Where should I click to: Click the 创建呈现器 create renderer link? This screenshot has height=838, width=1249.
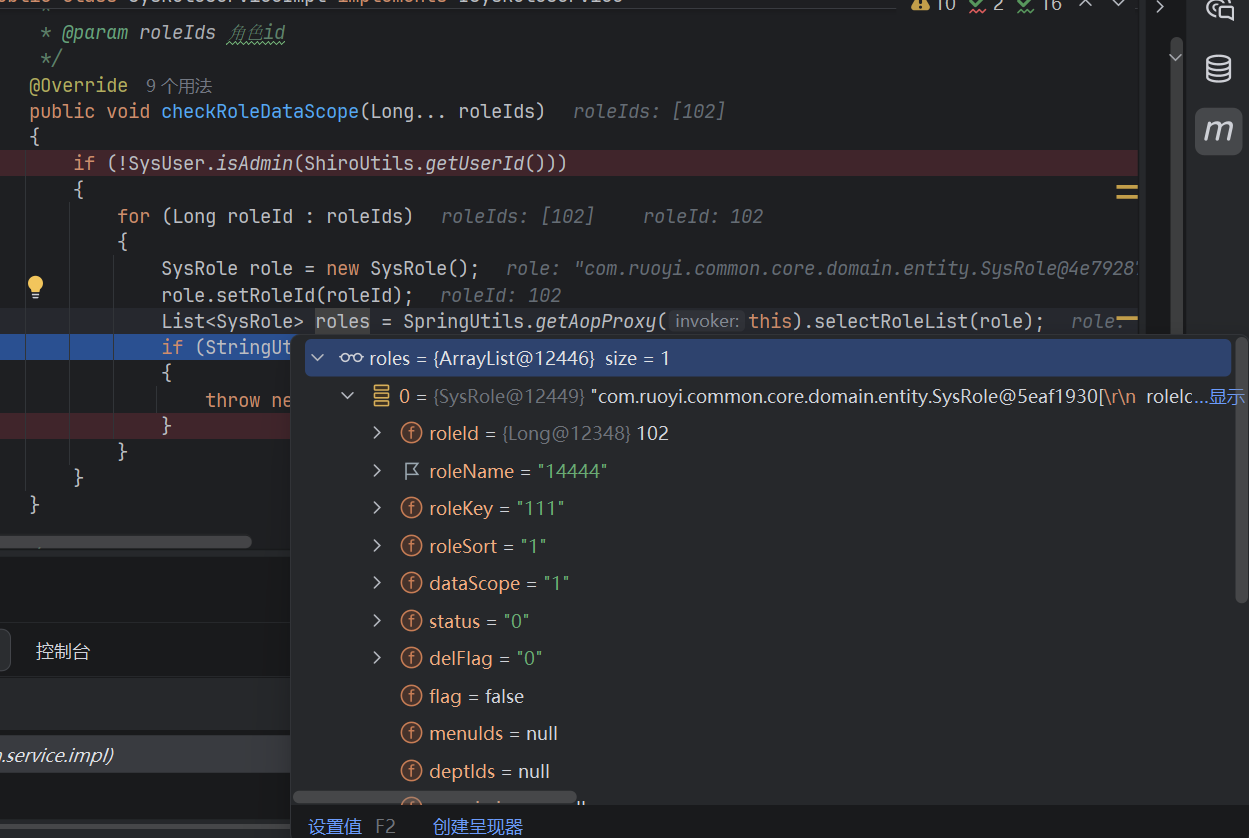(478, 826)
